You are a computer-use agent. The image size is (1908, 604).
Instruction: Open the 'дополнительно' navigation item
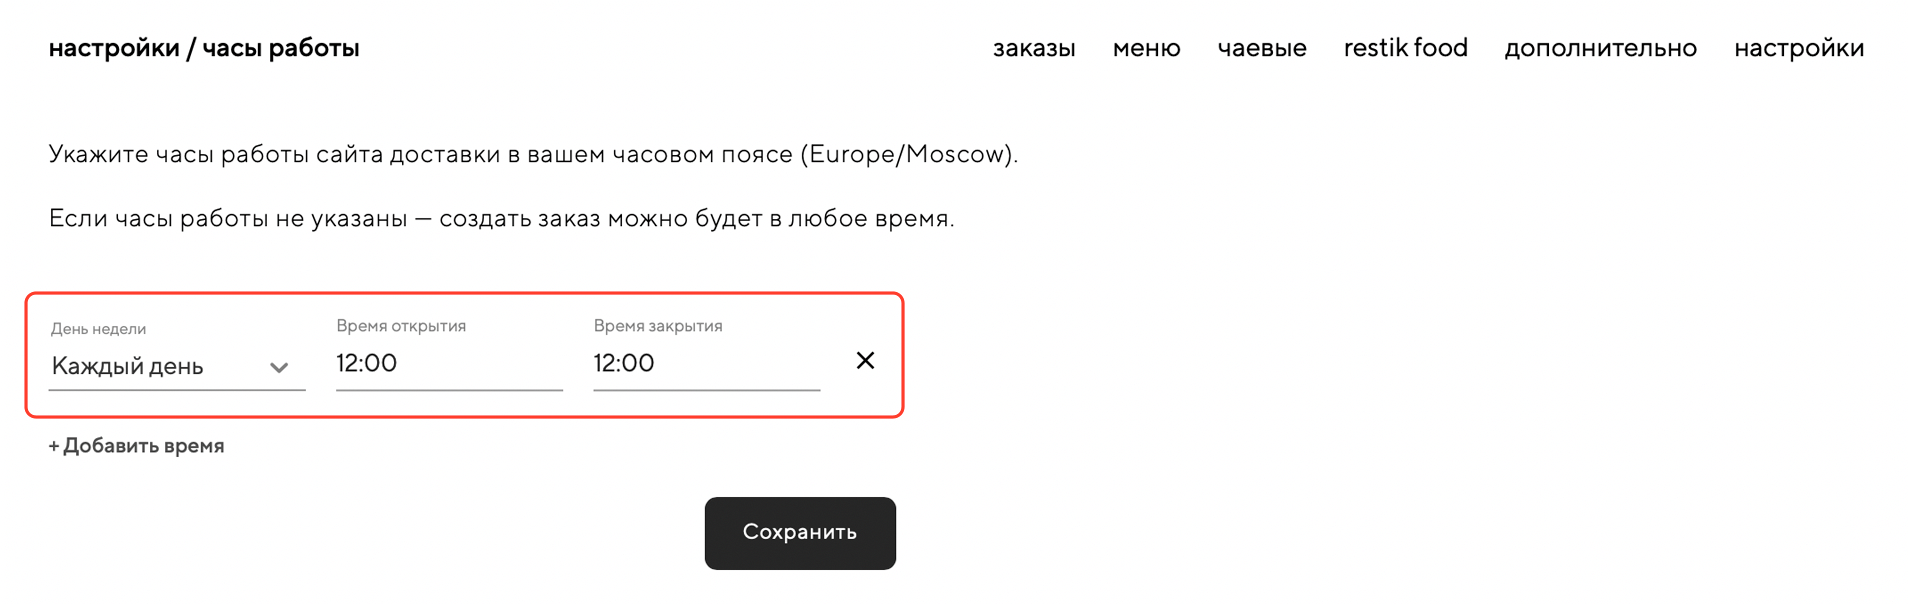click(x=1600, y=48)
